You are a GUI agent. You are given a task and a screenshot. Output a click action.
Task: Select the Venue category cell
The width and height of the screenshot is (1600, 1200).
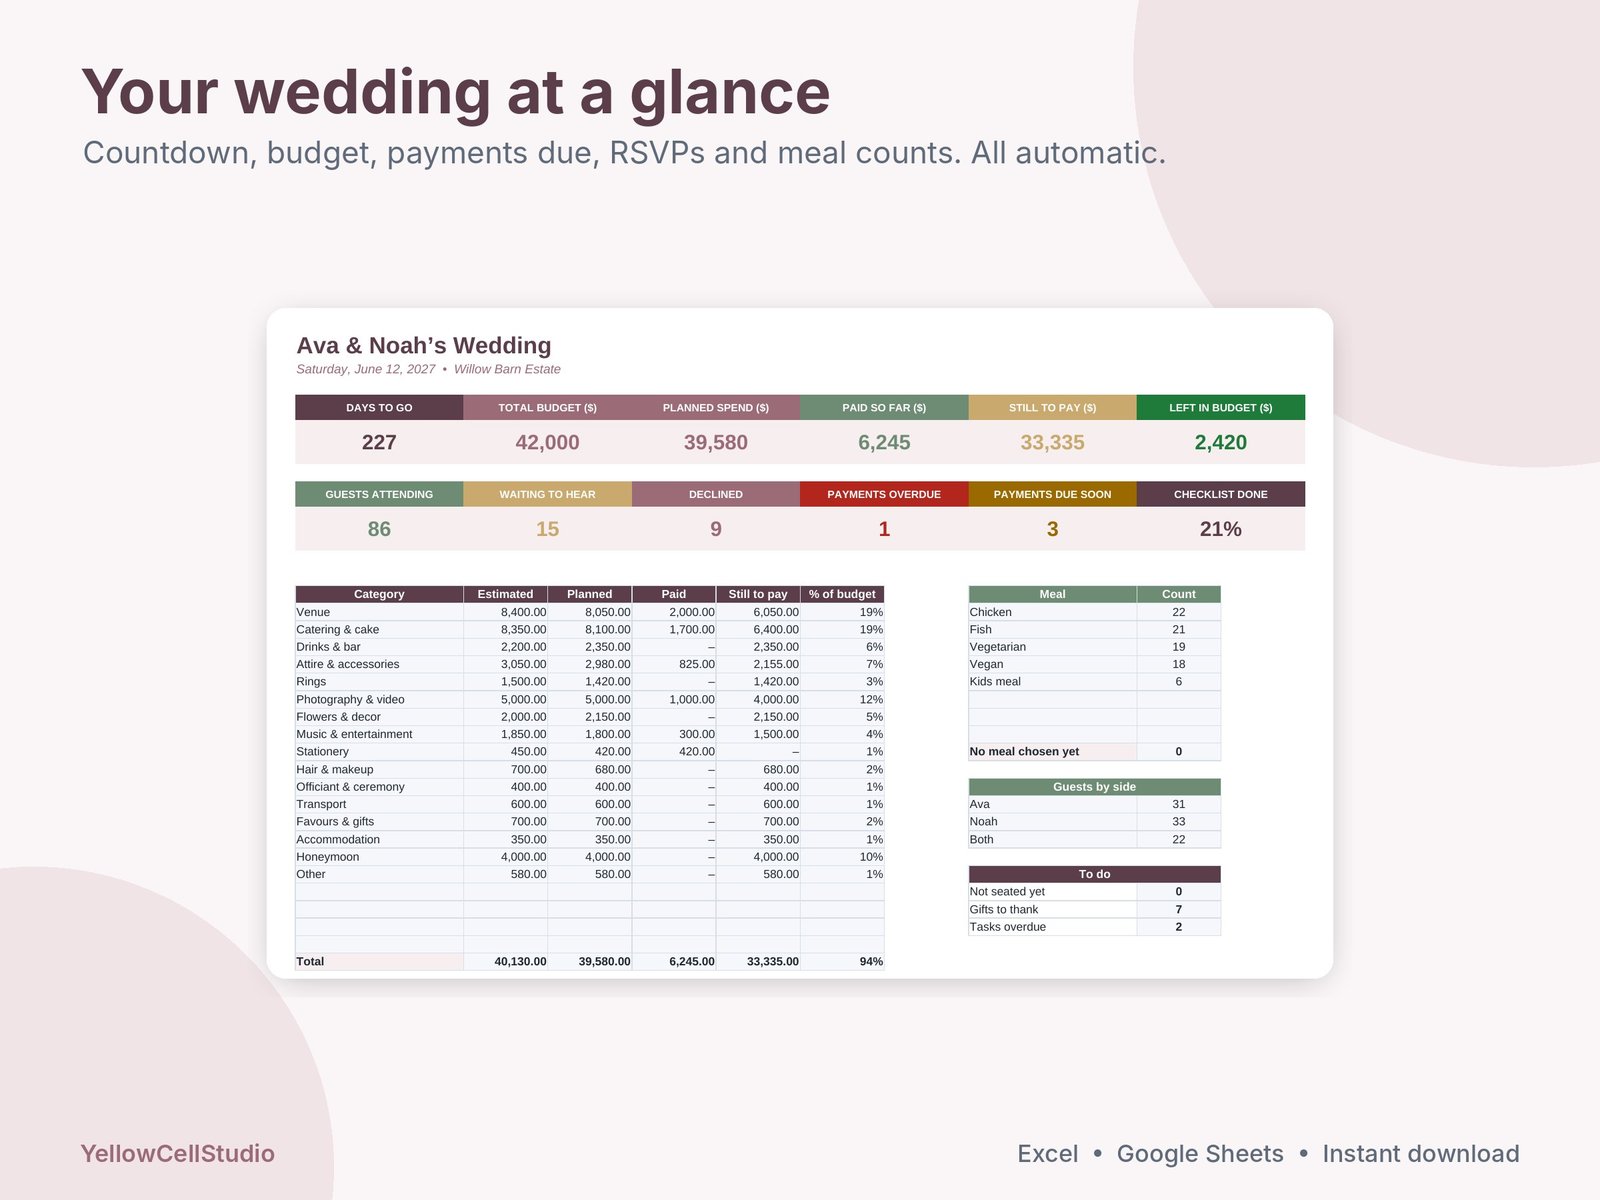pyautogui.click(x=379, y=612)
